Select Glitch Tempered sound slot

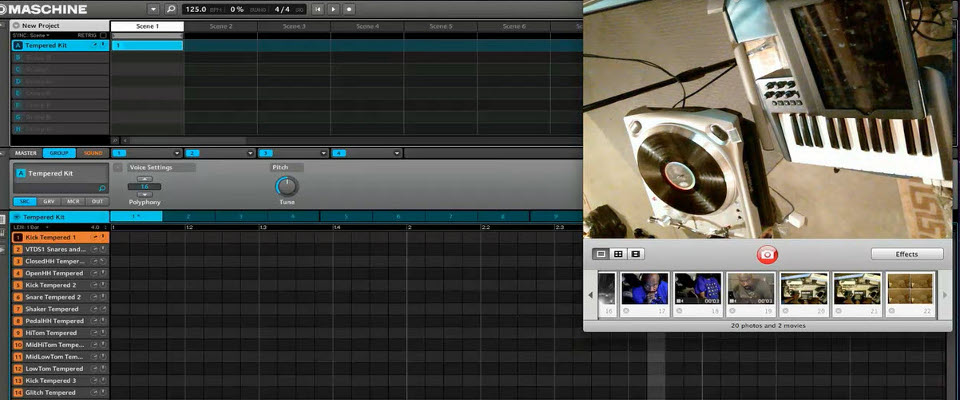60,393
